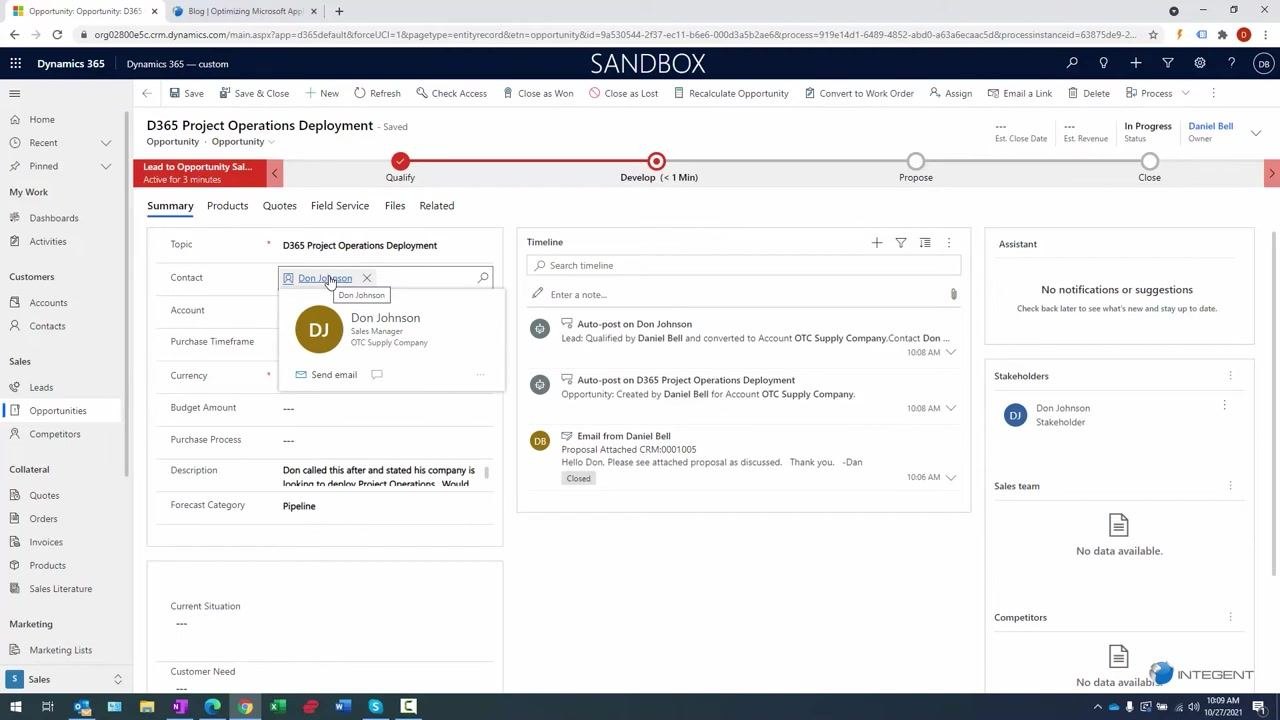Open advanced find filter icon in header
The image size is (1280, 720).
click(1168, 63)
